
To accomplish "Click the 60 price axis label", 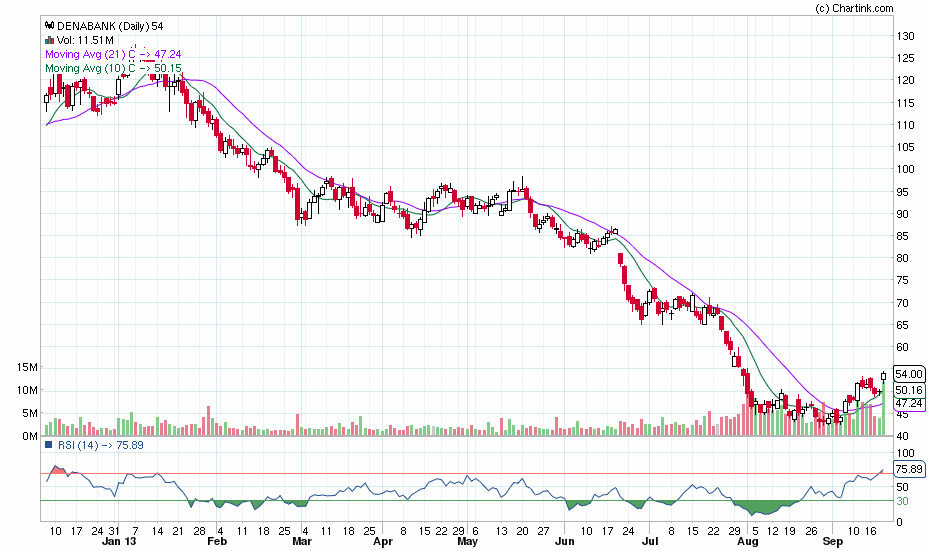I will point(903,347).
